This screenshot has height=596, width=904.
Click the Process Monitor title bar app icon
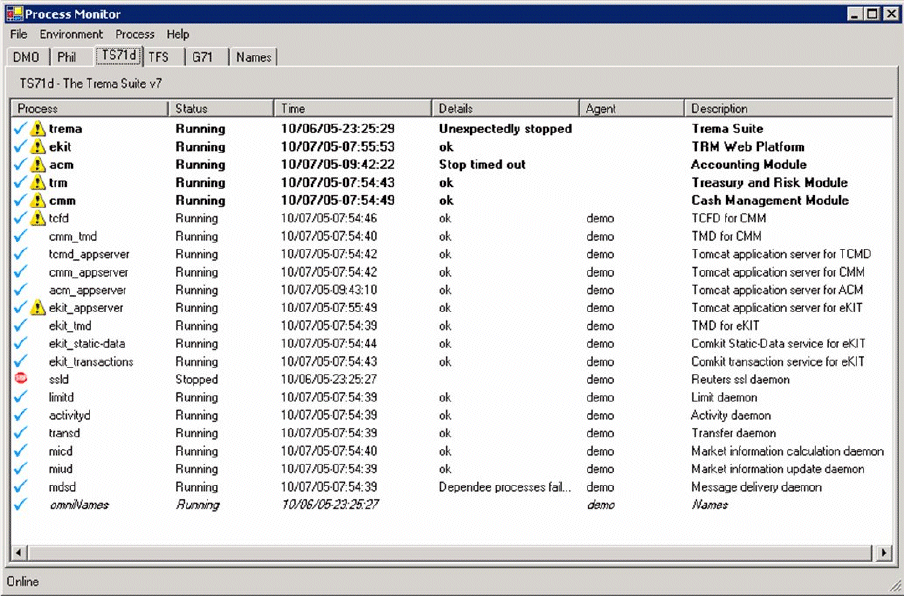[x=14, y=14]
